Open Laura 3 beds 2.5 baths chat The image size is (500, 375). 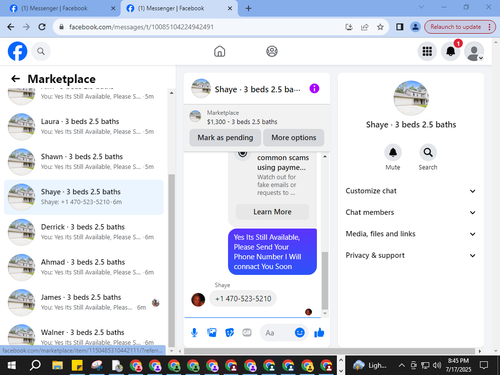83,126
